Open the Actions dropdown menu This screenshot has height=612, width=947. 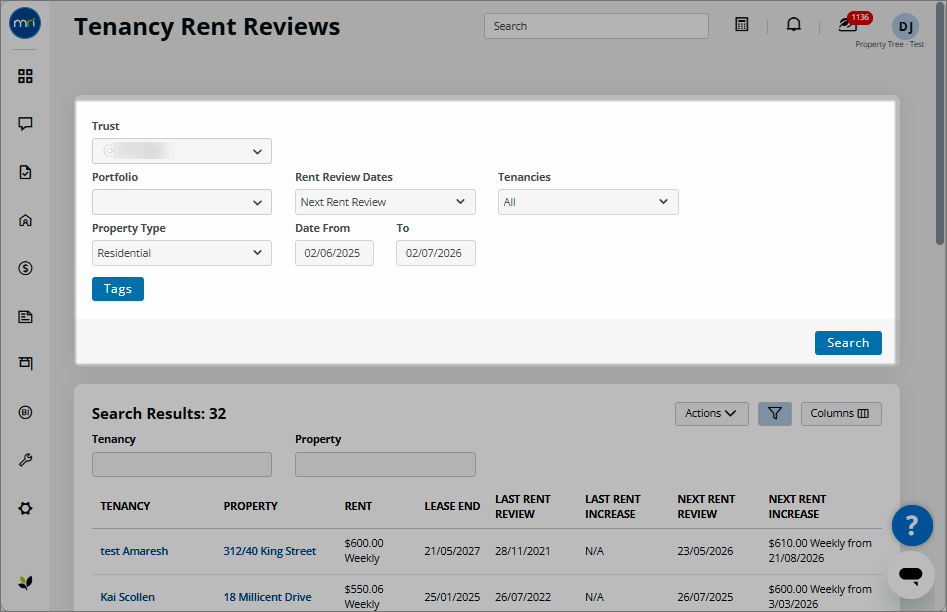[711, 414]
